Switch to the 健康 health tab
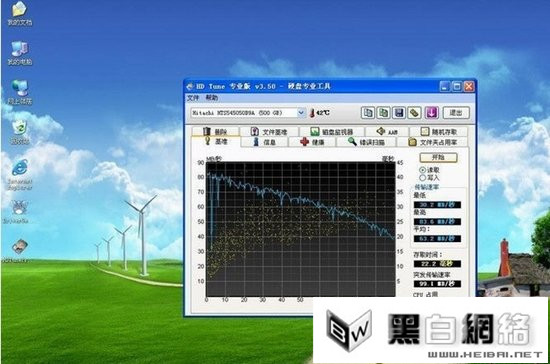Viewport: 550px width, 364px height. coord(312,142)
